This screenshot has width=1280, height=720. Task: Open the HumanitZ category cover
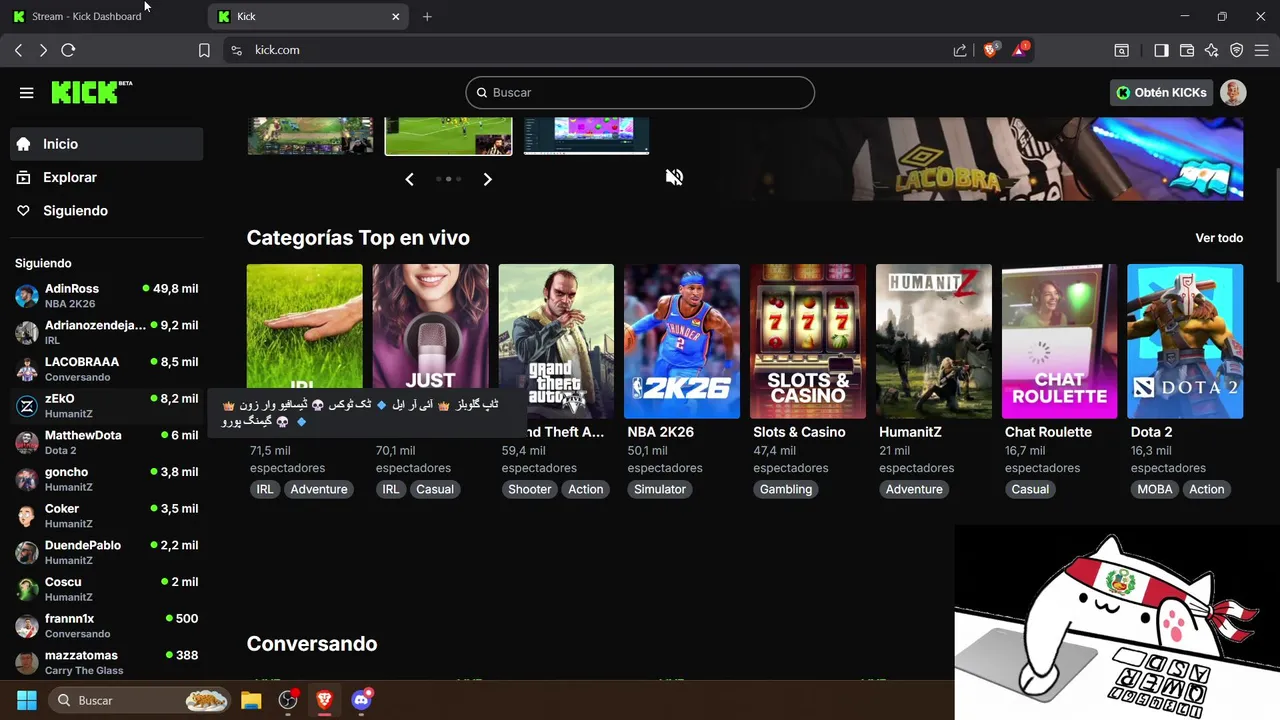(934, 341)
